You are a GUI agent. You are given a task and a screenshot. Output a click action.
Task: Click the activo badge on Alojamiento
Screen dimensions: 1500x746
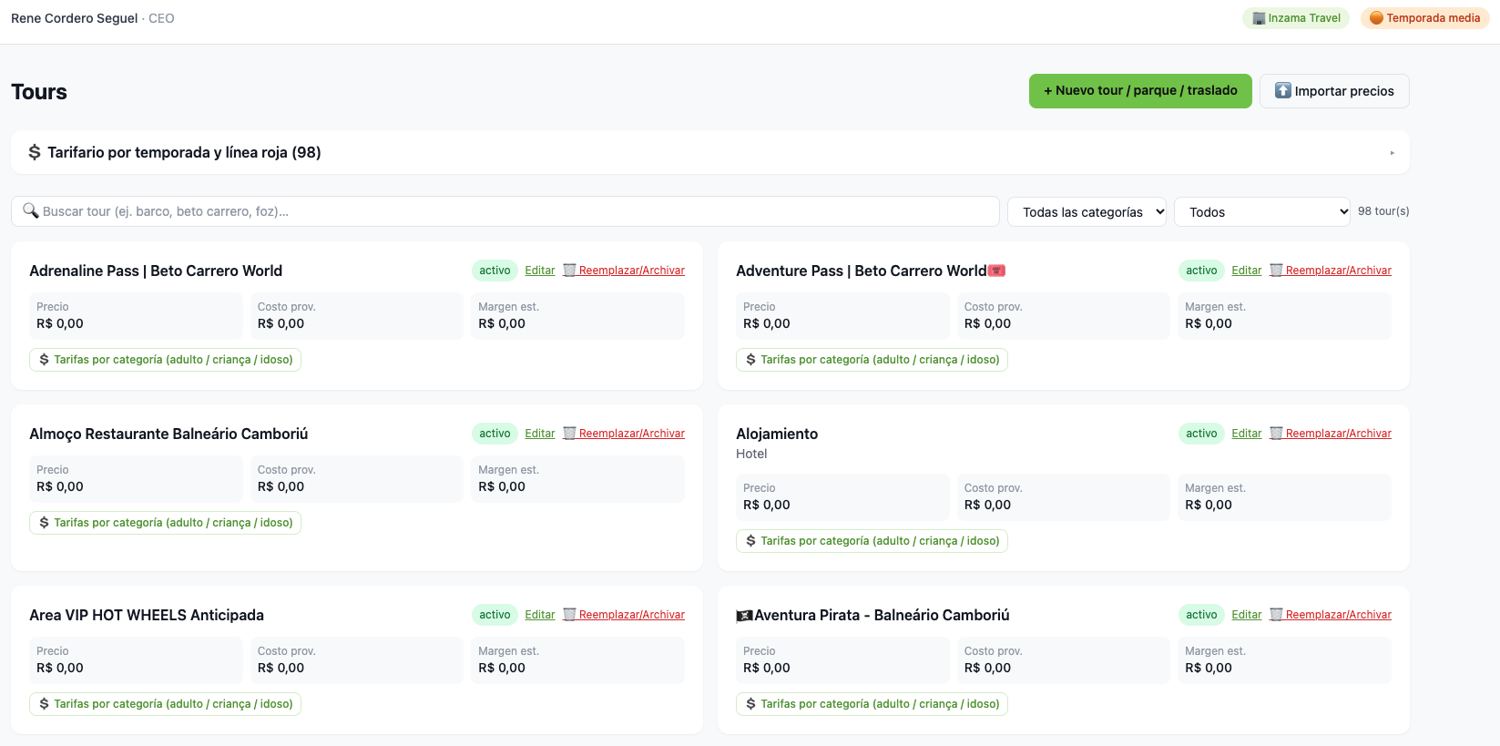(x=1202, y=433)
